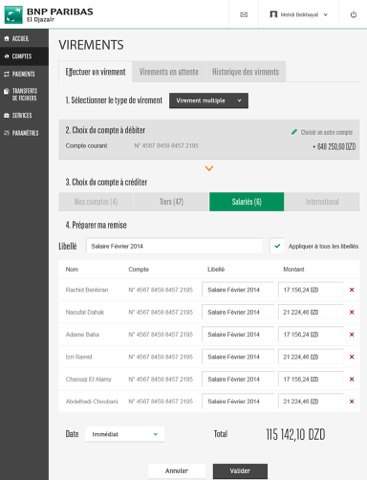Open the Immédiat date dropdown
The height and width of the screenshot is (480, 367).
click(125, 434)
